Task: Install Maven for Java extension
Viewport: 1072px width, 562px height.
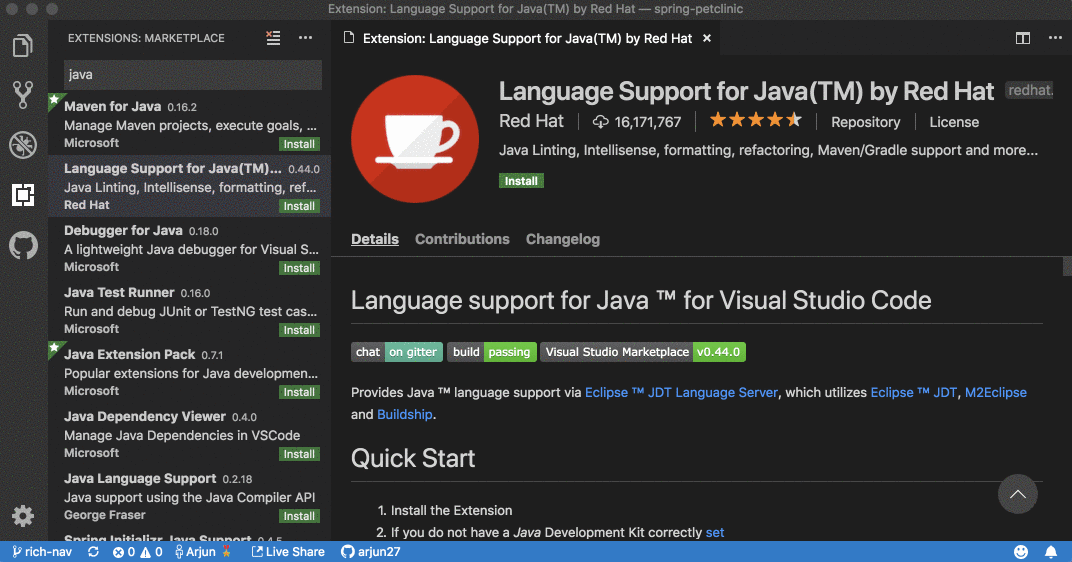Action: pos(299,144)
